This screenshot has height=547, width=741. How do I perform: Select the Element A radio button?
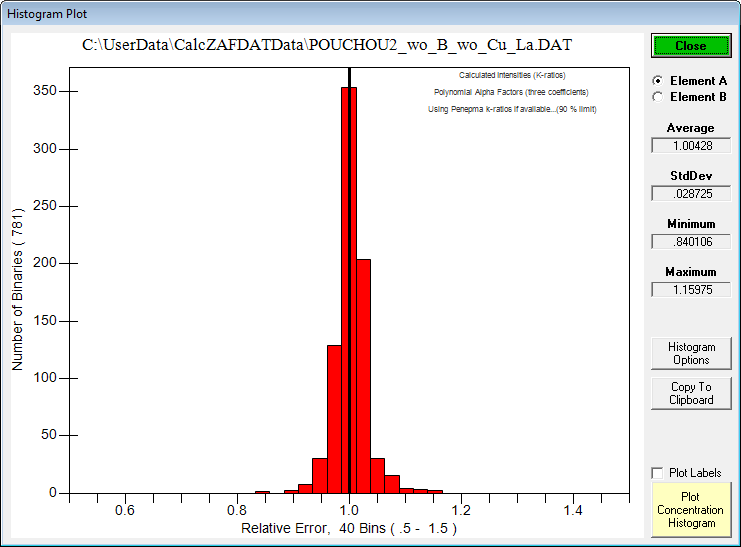(x=657, y=81)
